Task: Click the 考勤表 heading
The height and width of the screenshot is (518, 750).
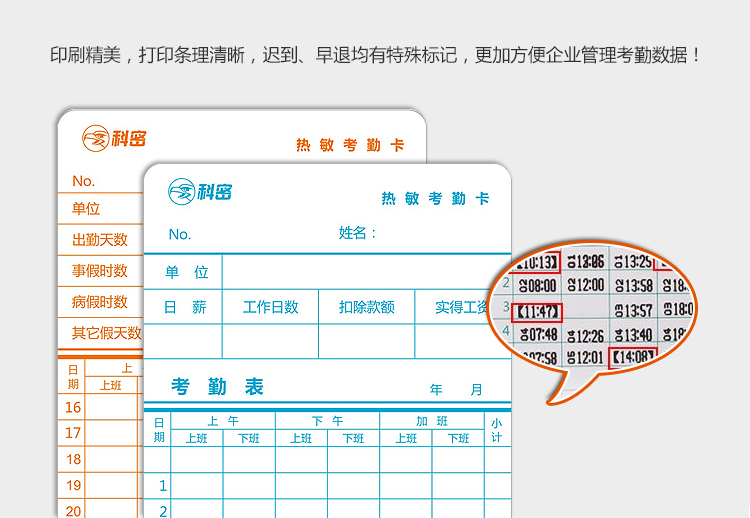Action: pos(217,387)
